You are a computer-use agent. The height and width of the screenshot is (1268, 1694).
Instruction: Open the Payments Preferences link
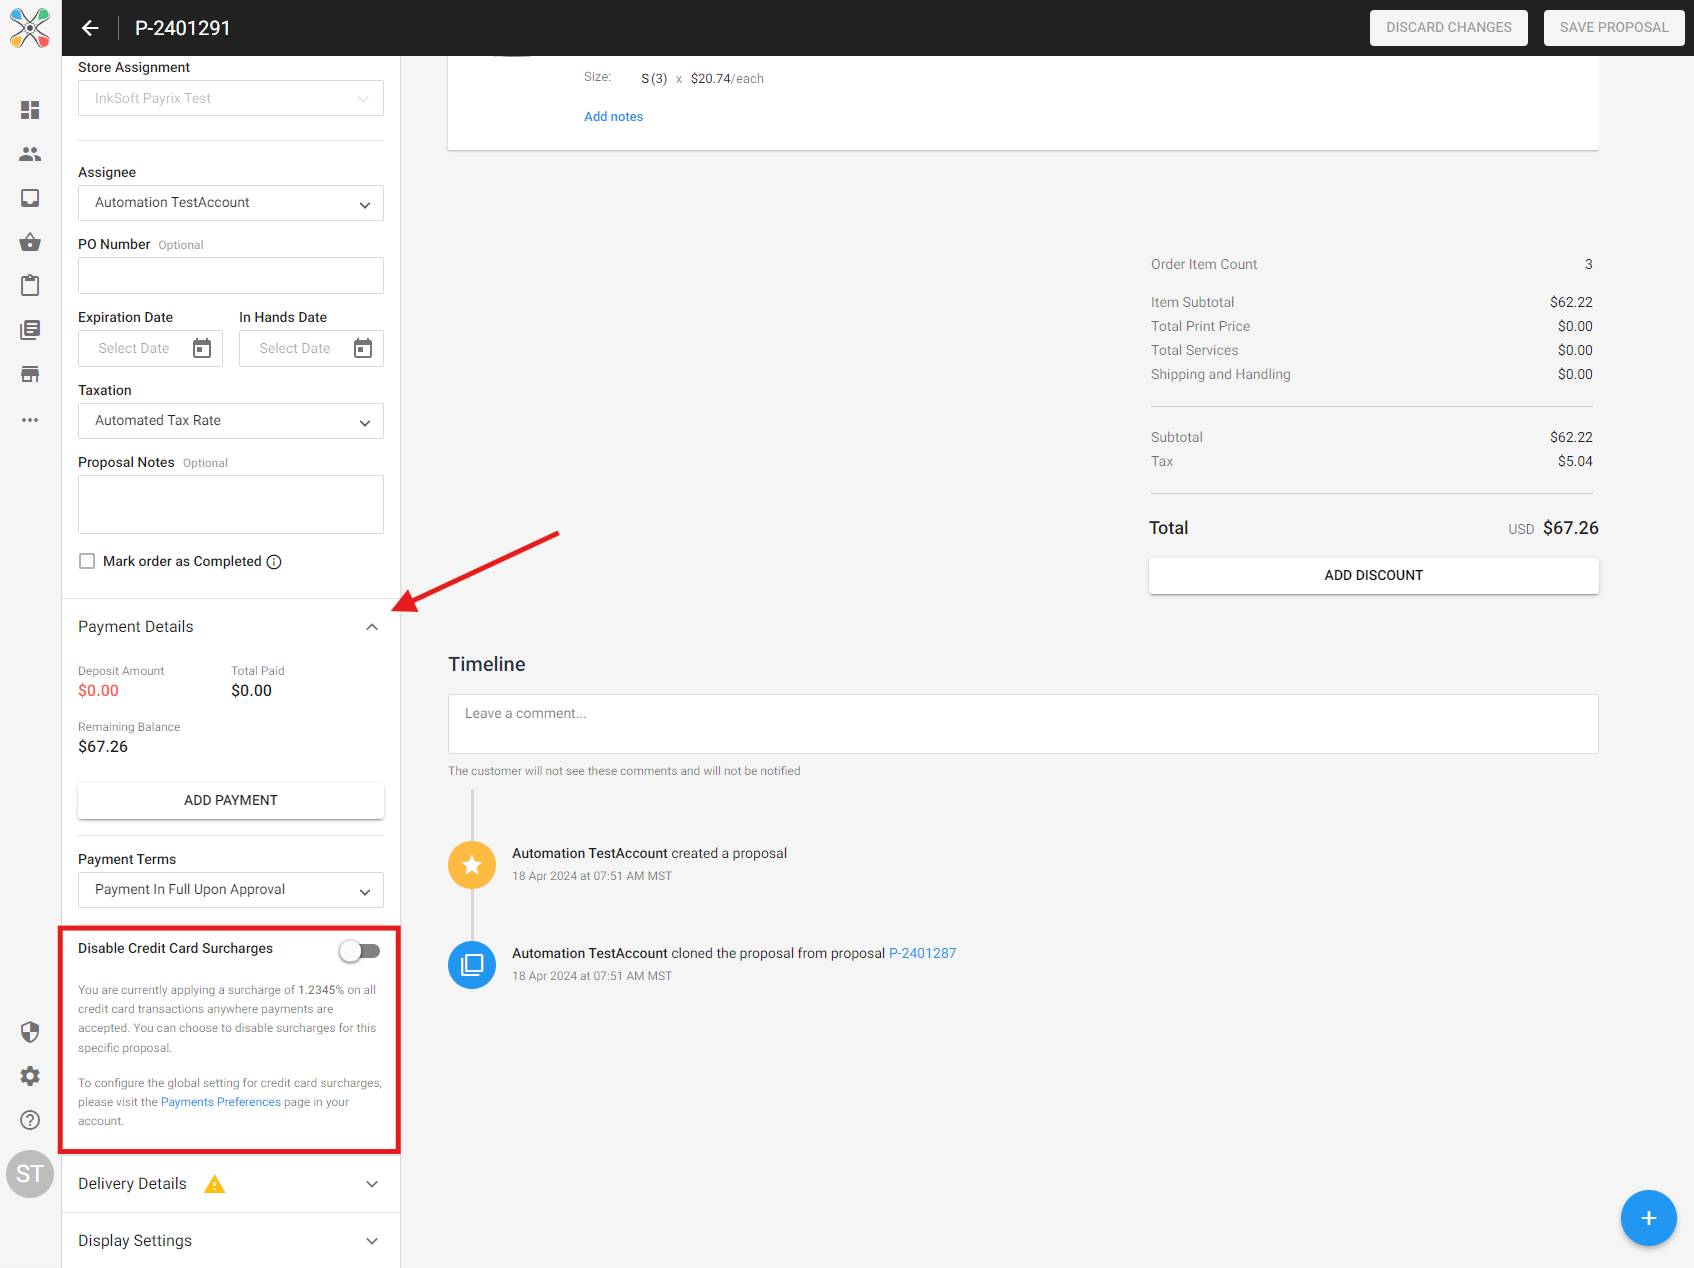pos(220,1101)
